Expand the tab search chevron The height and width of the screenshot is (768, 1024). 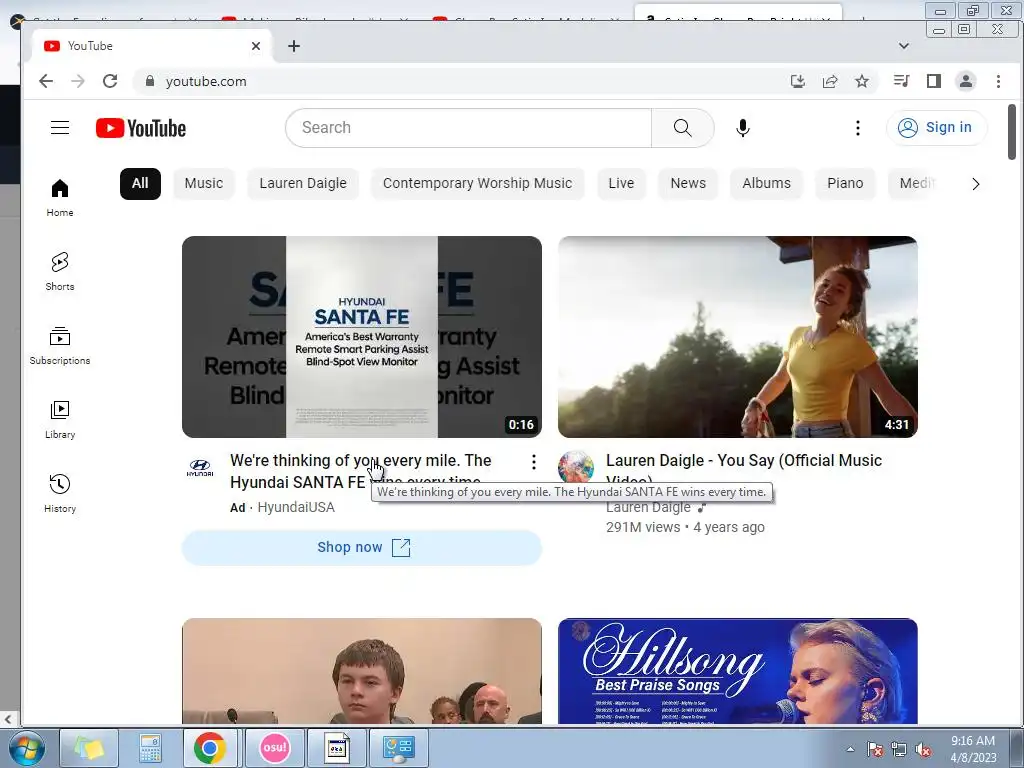(x=904, y=46)
